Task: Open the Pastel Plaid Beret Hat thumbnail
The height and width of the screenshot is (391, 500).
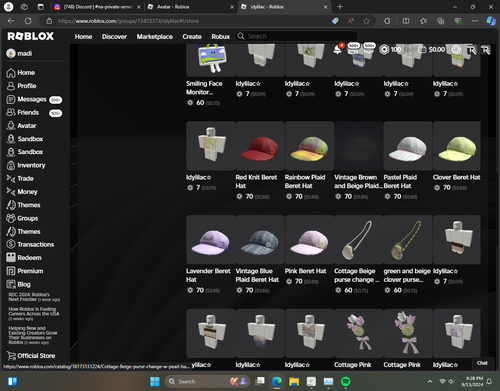Action: pyautogui.click(x=408, y=146)
